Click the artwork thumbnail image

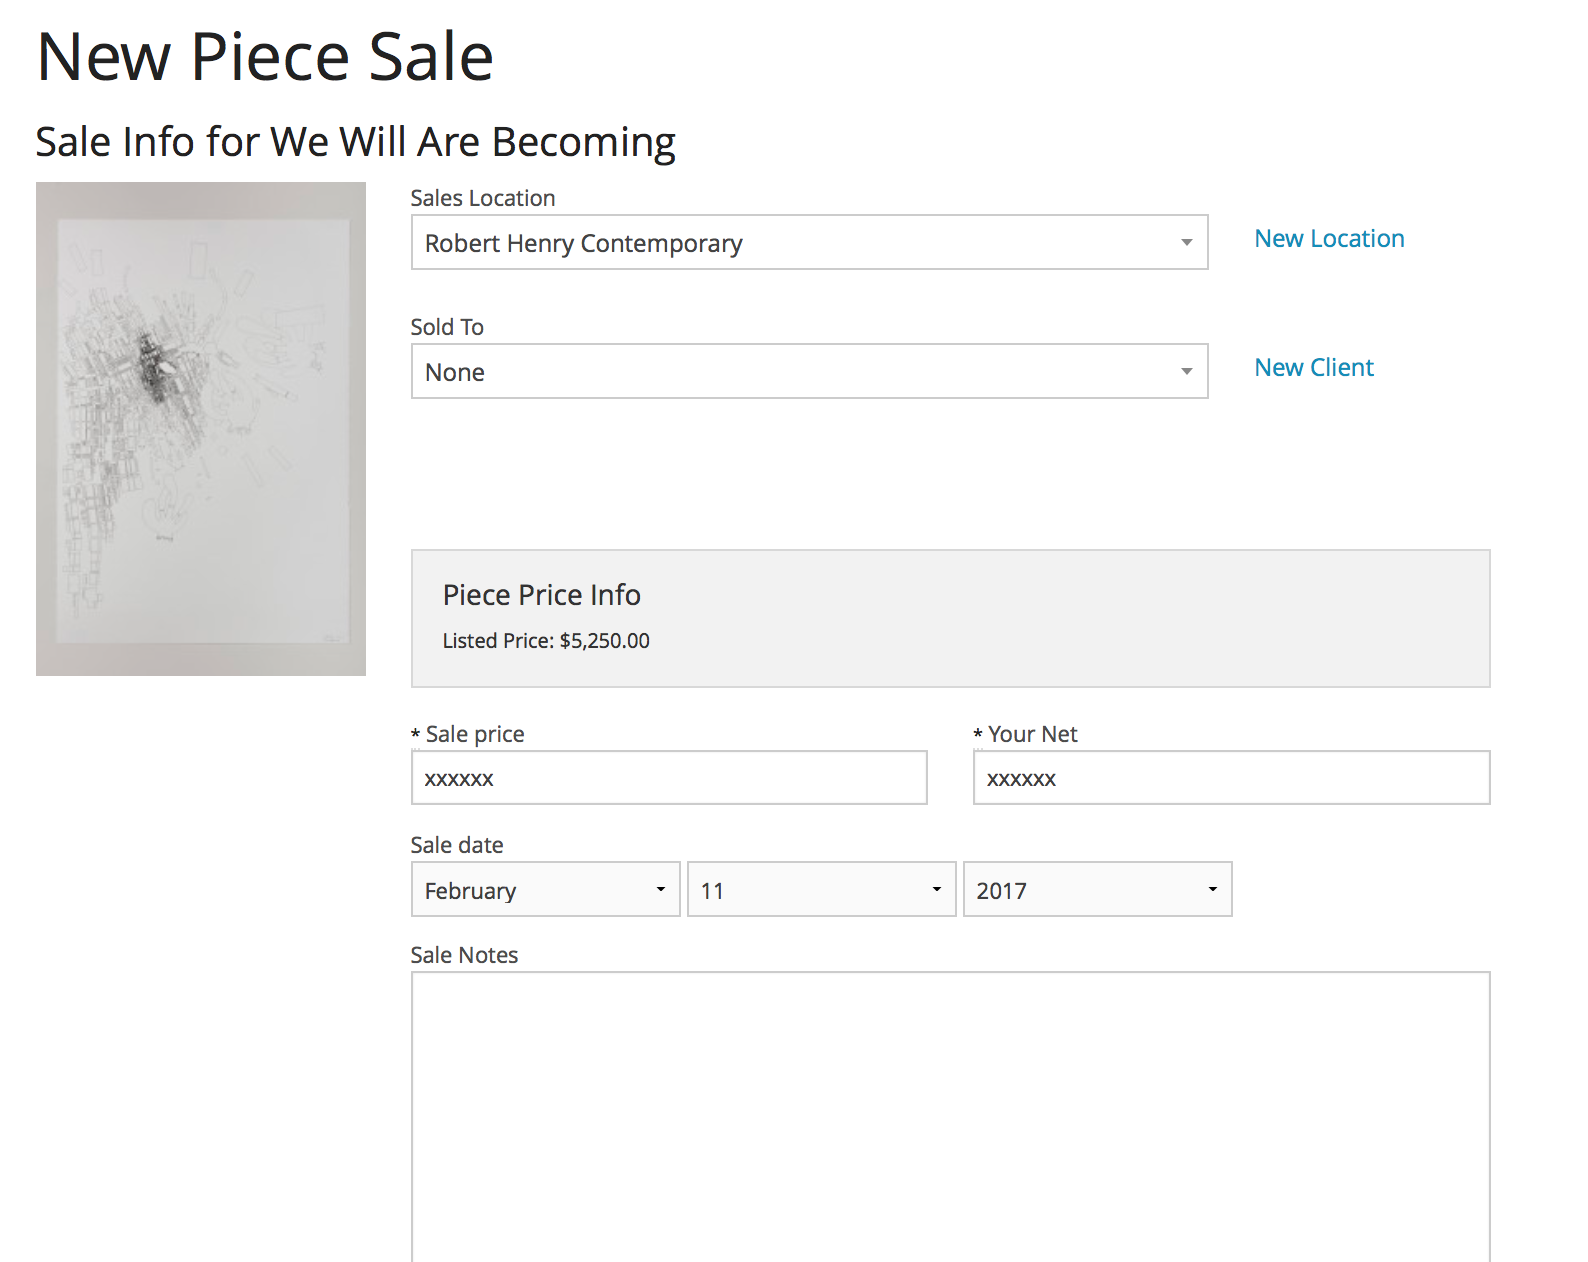click(201, 429)
